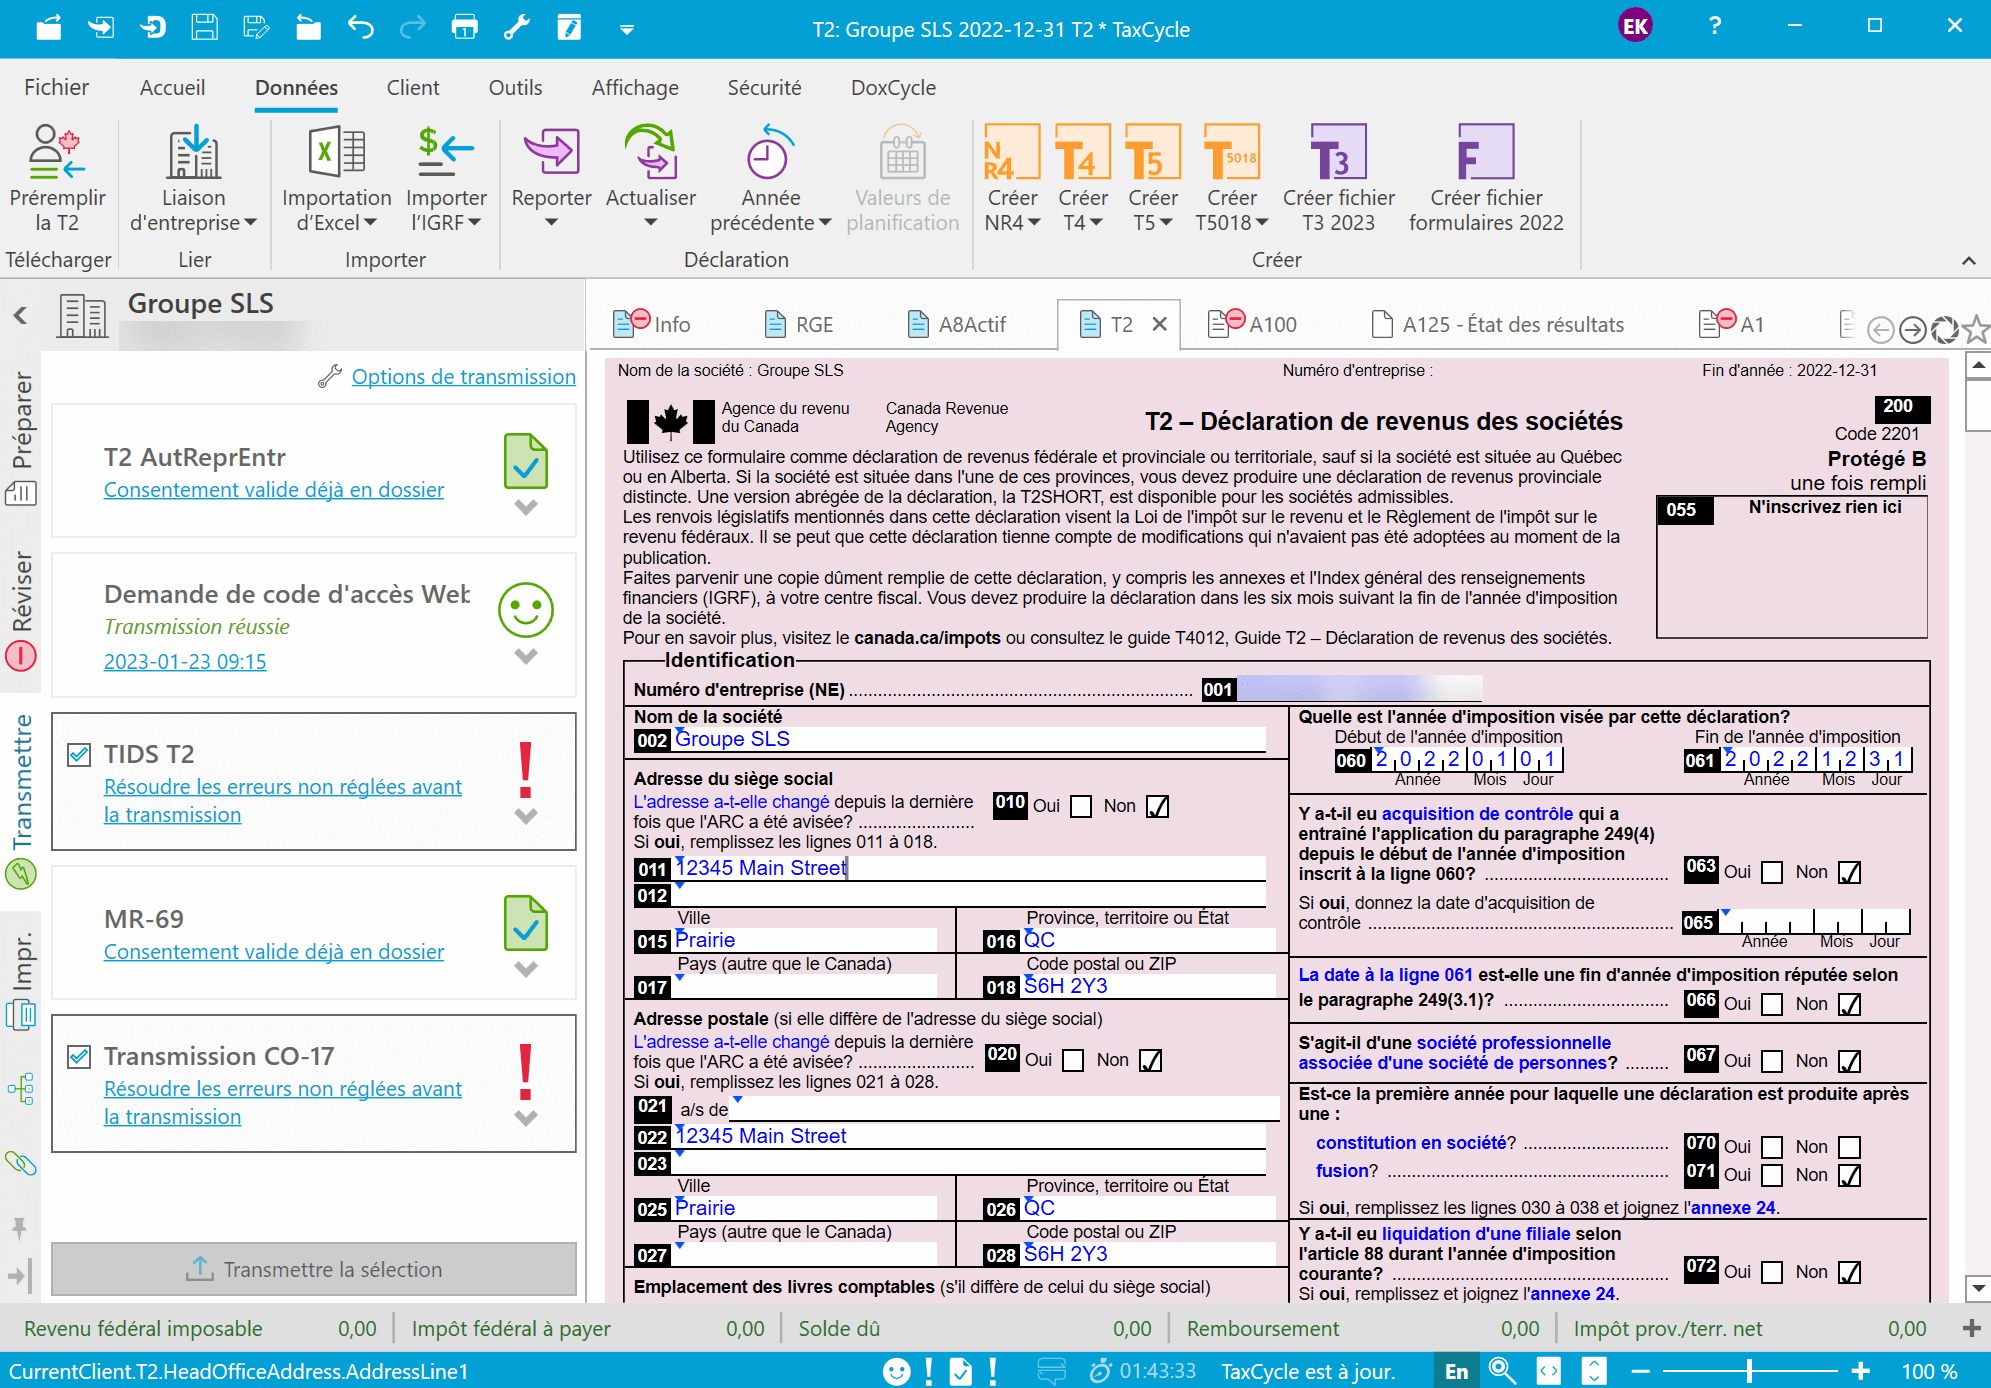
Task: Open help via question mark icon
Action: pyautogui.click(x=1715, y=26)
